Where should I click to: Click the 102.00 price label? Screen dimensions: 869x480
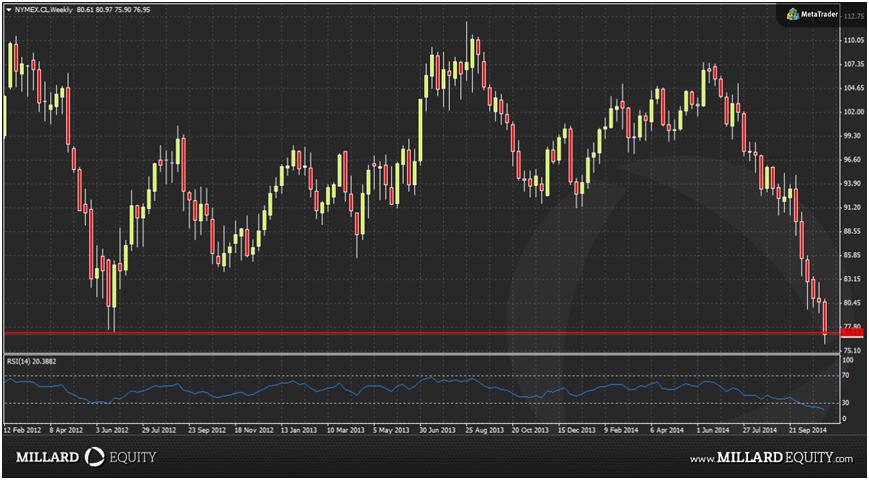coord(853,112)
